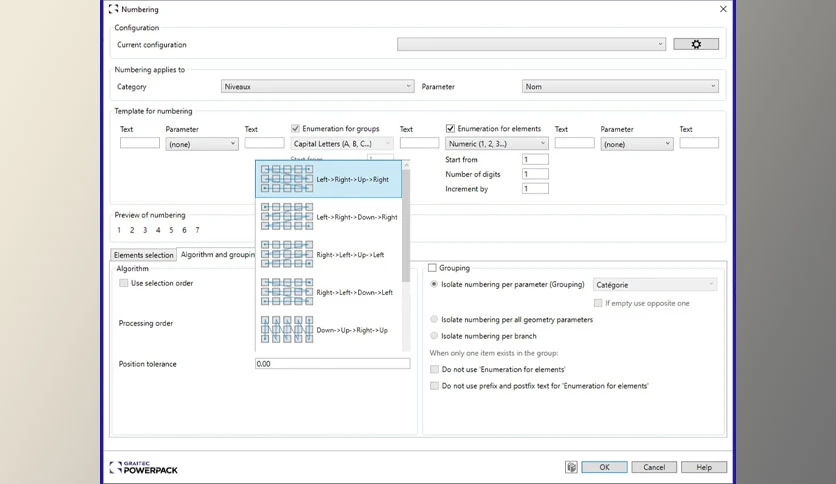Click the Position tolerance input field
The image size is (836, 484).
(x=333, y=364)
